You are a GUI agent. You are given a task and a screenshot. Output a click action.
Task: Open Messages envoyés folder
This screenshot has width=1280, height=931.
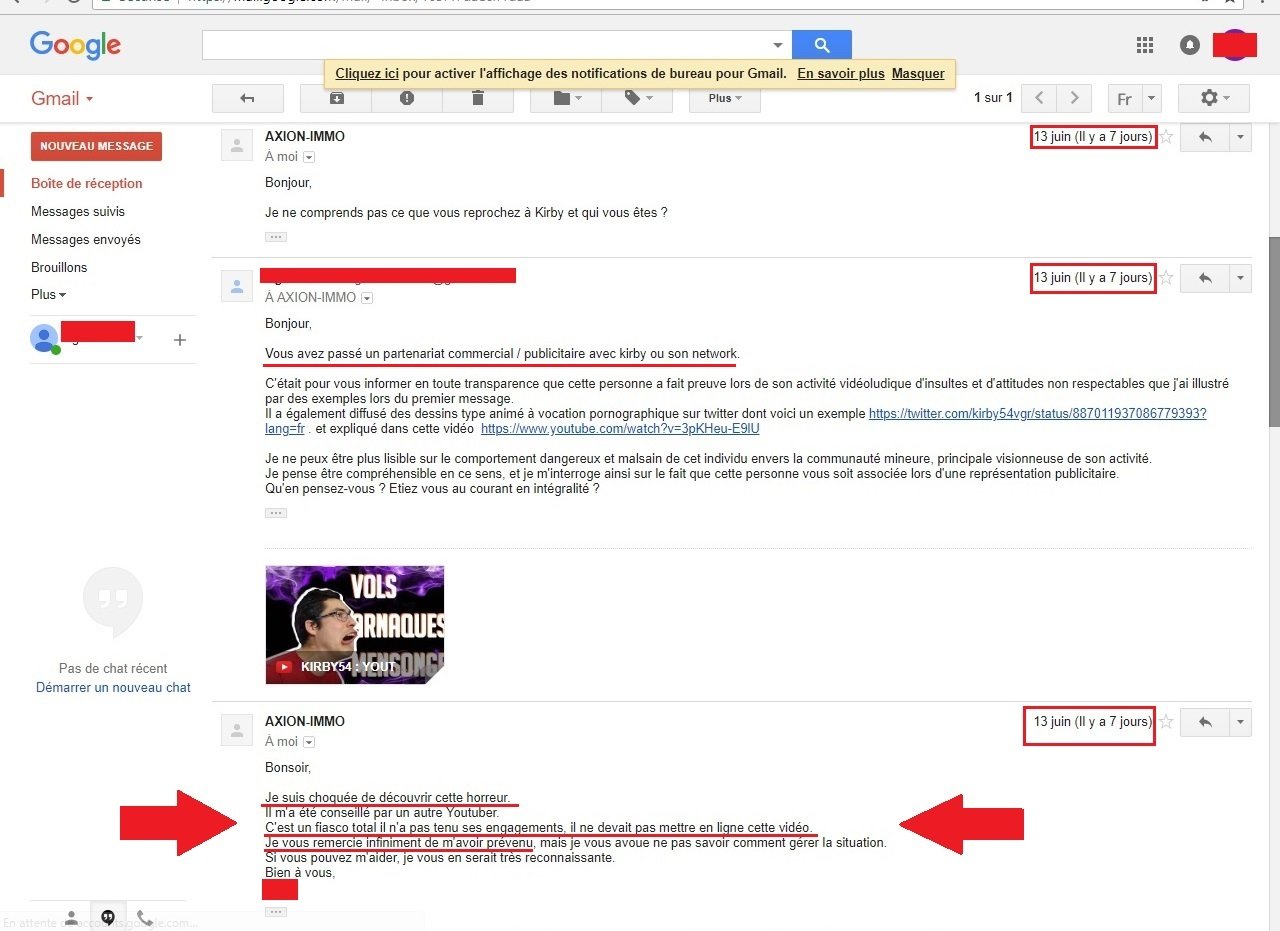click(86, 239)
